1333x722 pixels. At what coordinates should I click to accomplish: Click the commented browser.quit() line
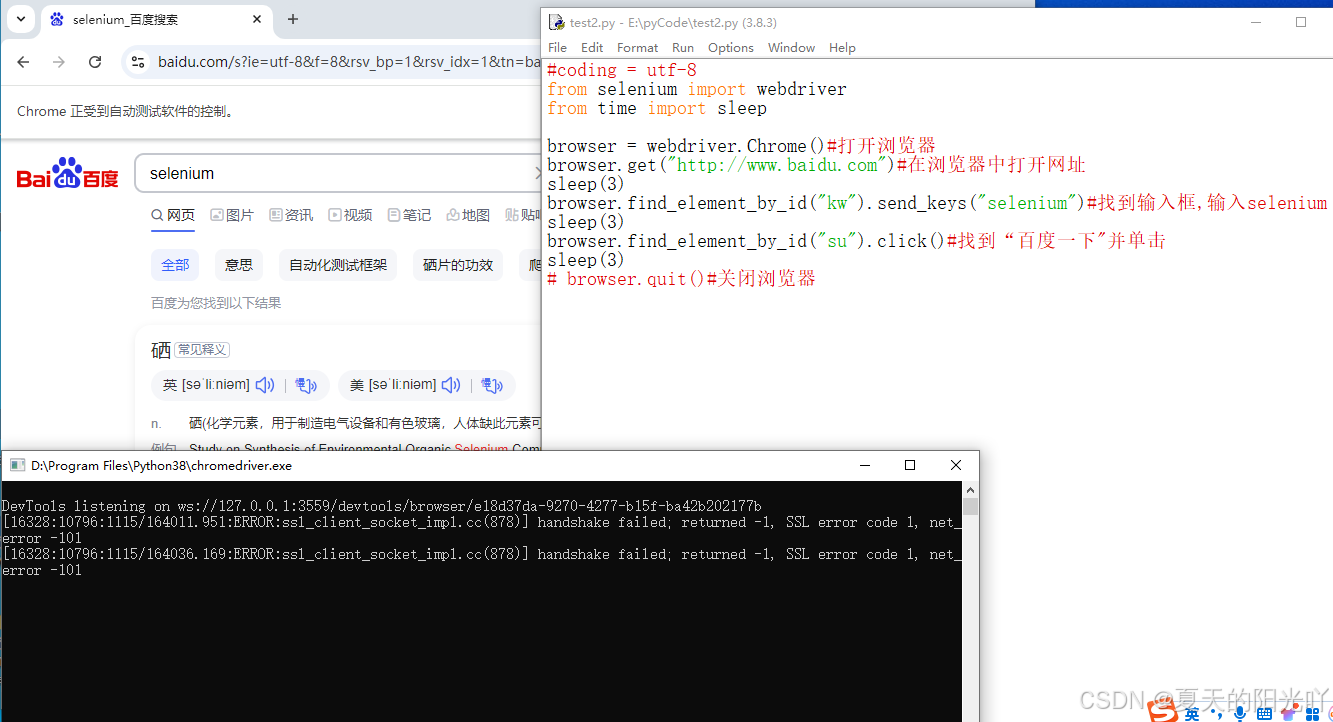(681, 279)
